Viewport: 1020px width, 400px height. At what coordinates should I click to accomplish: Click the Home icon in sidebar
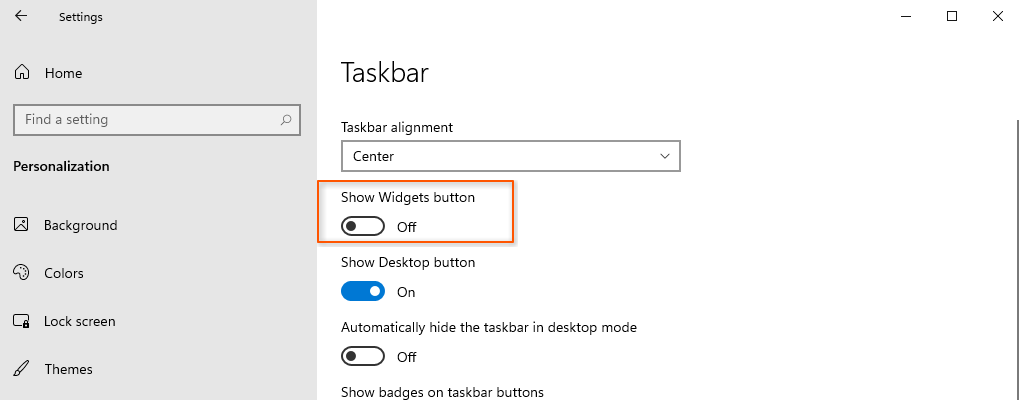[x=22, y=73]
